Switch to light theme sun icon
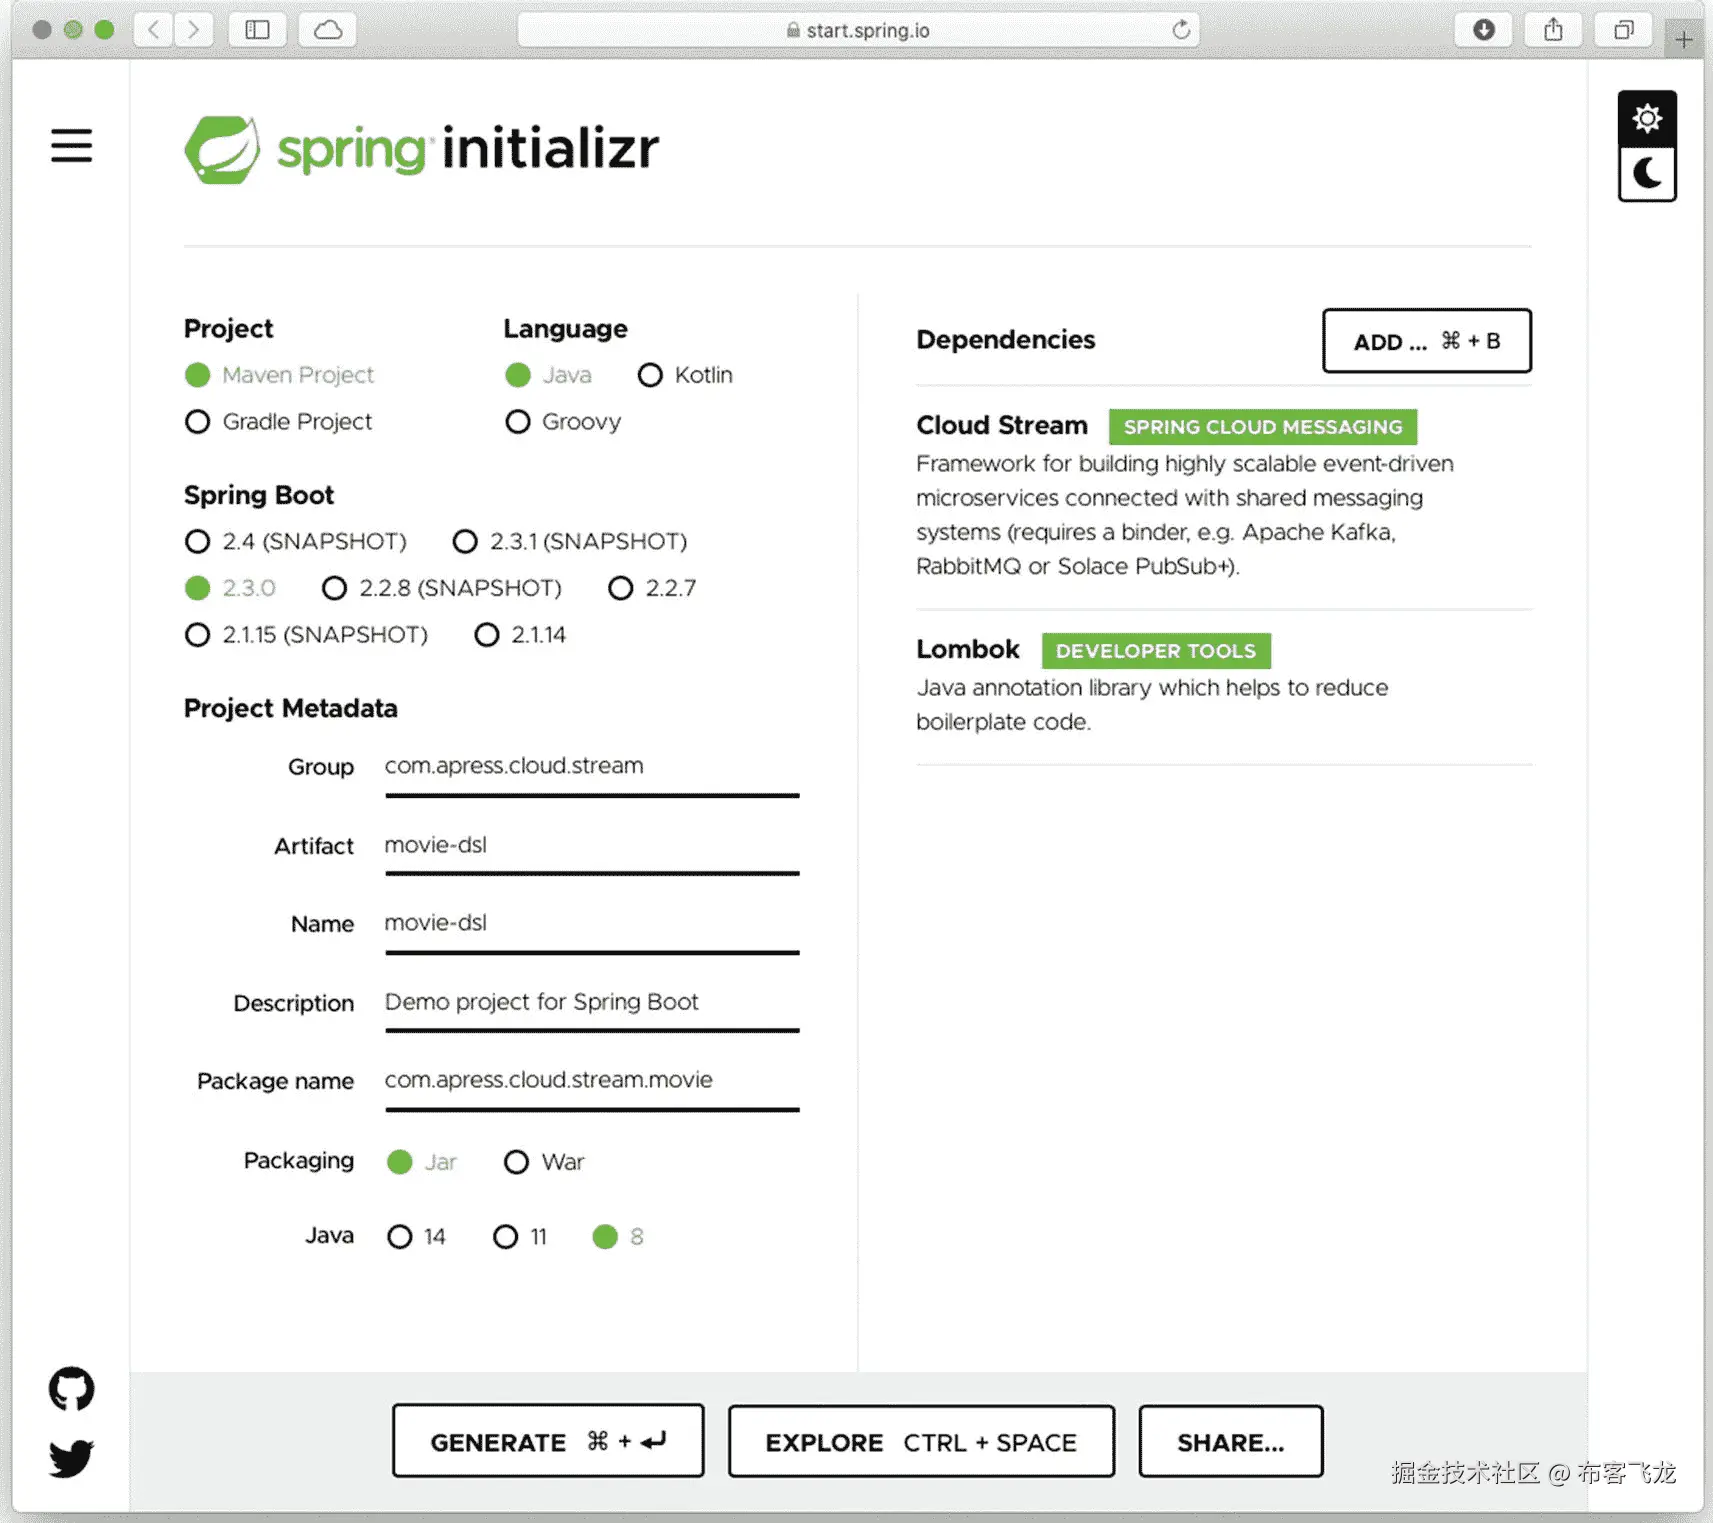 click(1647, 119)
